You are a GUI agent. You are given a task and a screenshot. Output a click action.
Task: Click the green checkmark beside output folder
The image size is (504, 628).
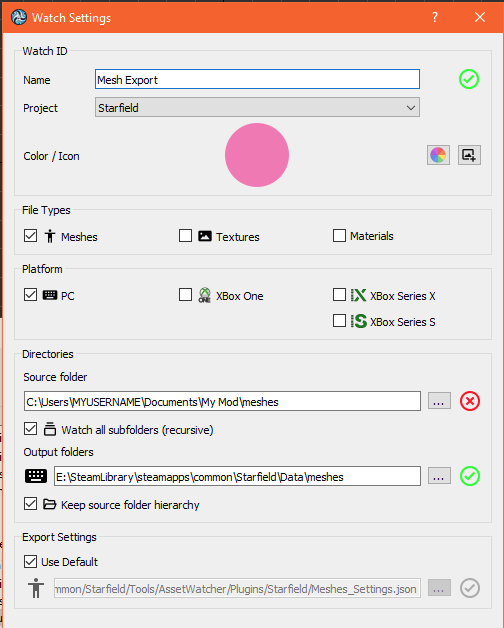(x=470, y=476)
